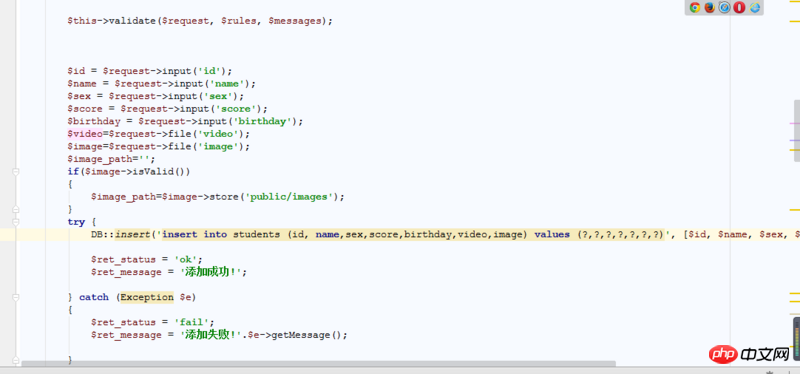Click the 'birthday' string literal

264,121
